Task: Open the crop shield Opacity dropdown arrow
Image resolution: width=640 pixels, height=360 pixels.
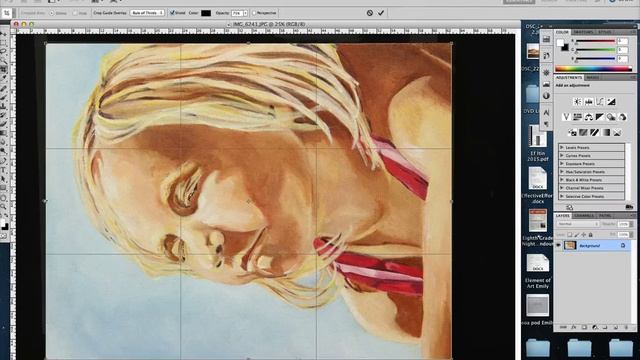Action: coord(245,13)
